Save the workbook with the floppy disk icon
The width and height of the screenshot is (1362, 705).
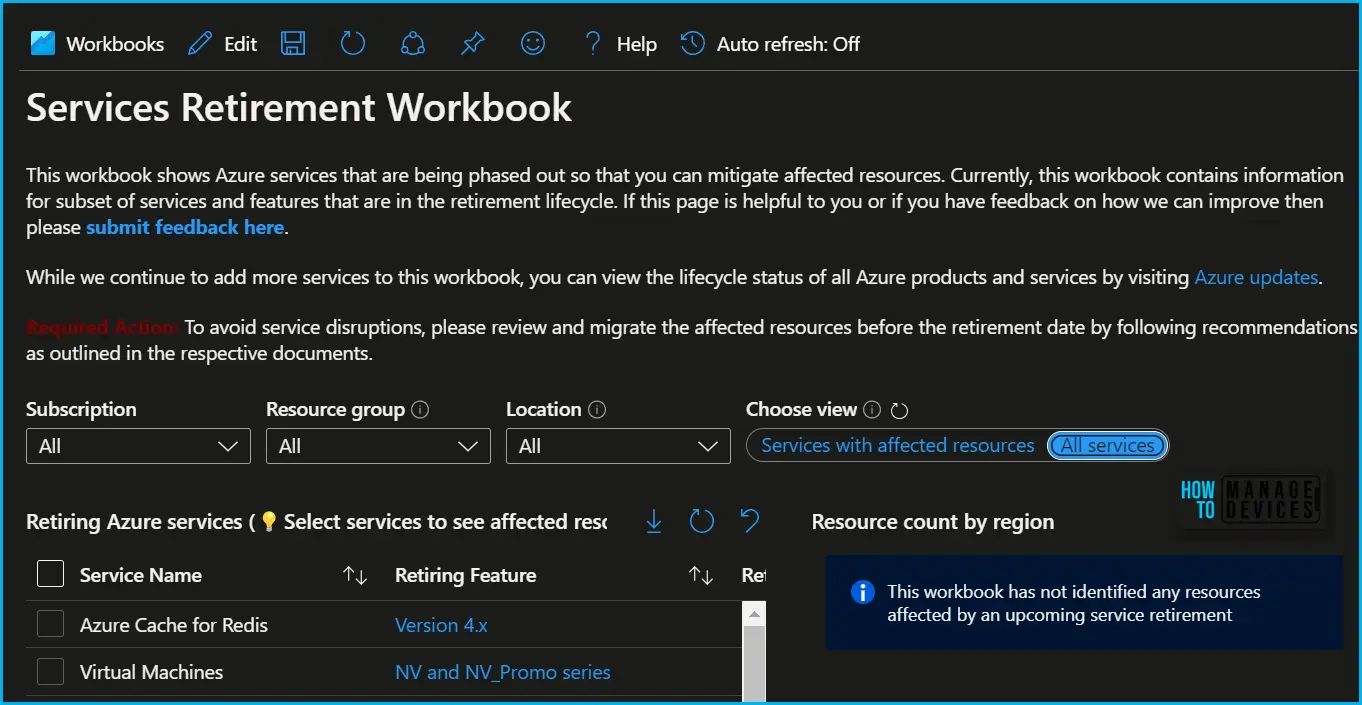click(x=293, y=44)
